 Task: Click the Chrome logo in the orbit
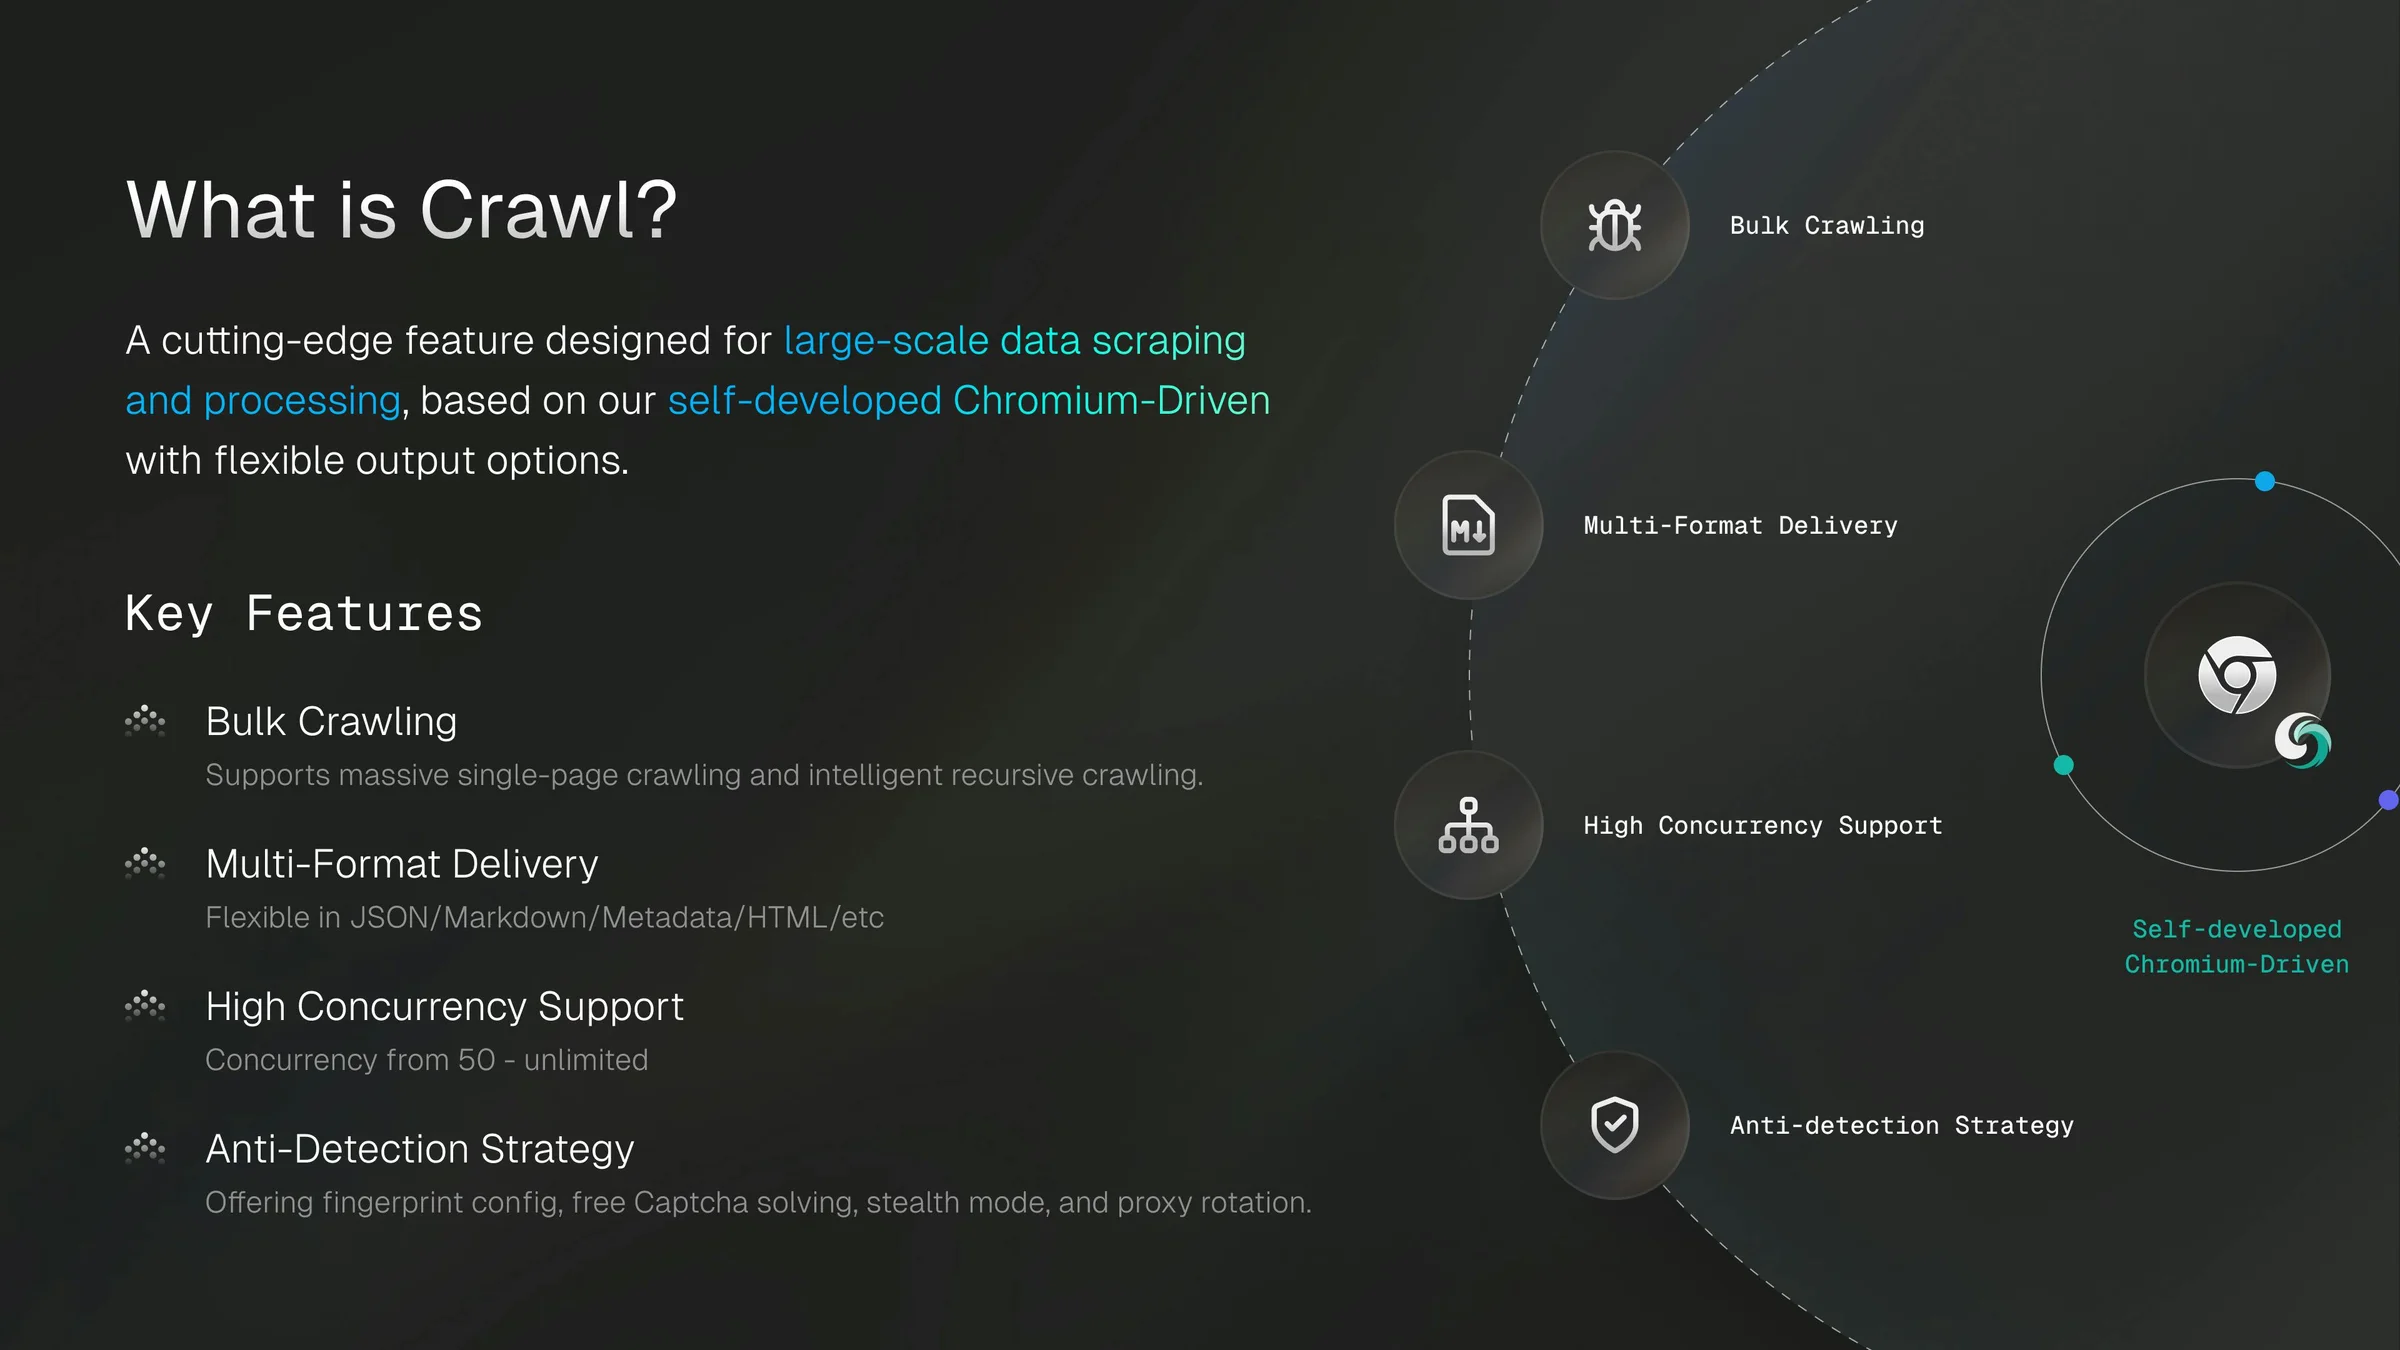pyautogui.click(x=2237, y=675)
